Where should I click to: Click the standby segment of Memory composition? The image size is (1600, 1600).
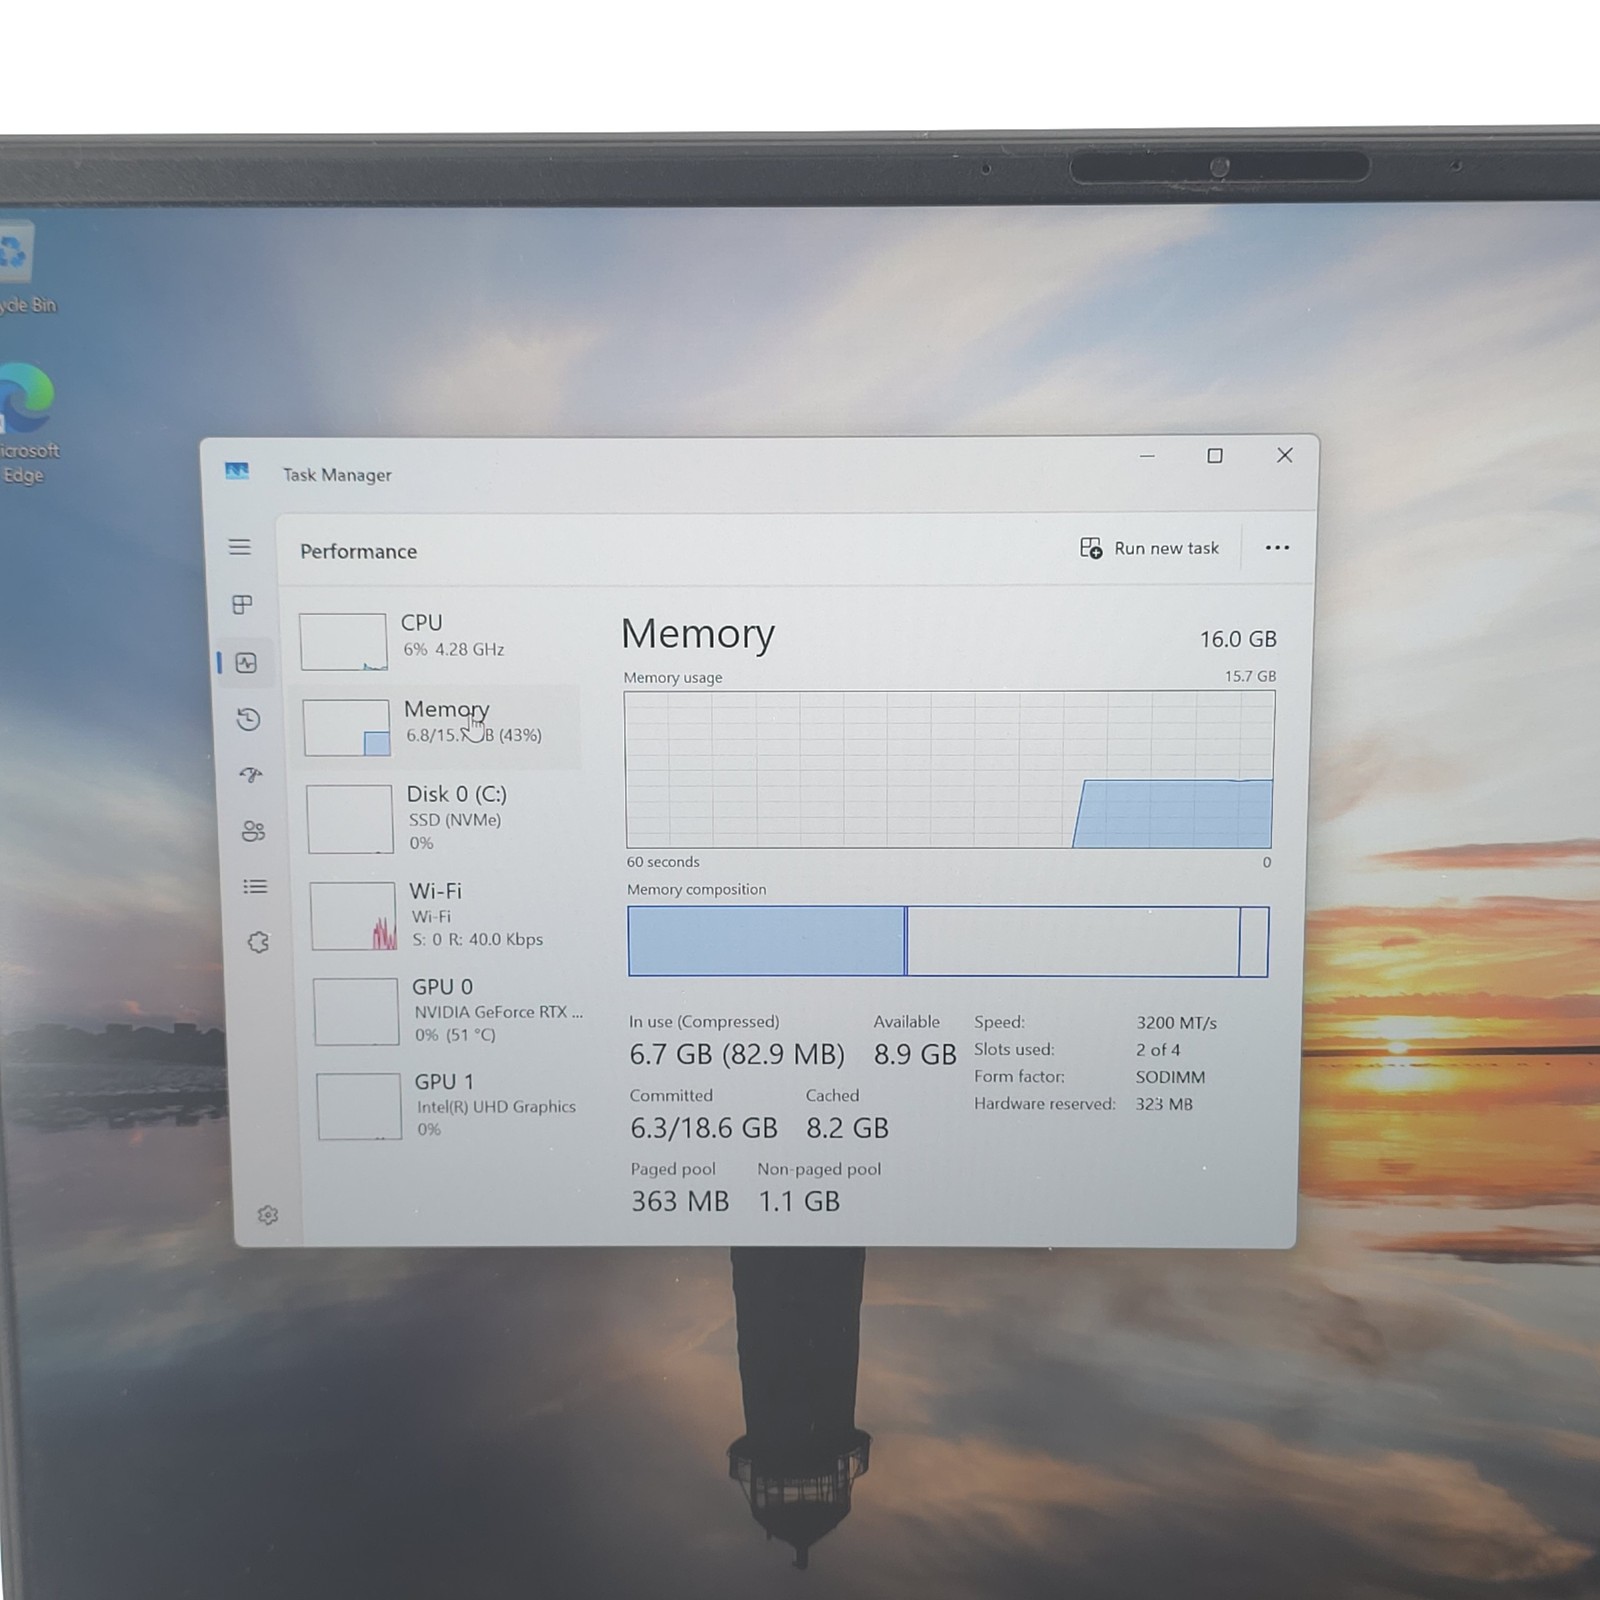click(1072, 941)
